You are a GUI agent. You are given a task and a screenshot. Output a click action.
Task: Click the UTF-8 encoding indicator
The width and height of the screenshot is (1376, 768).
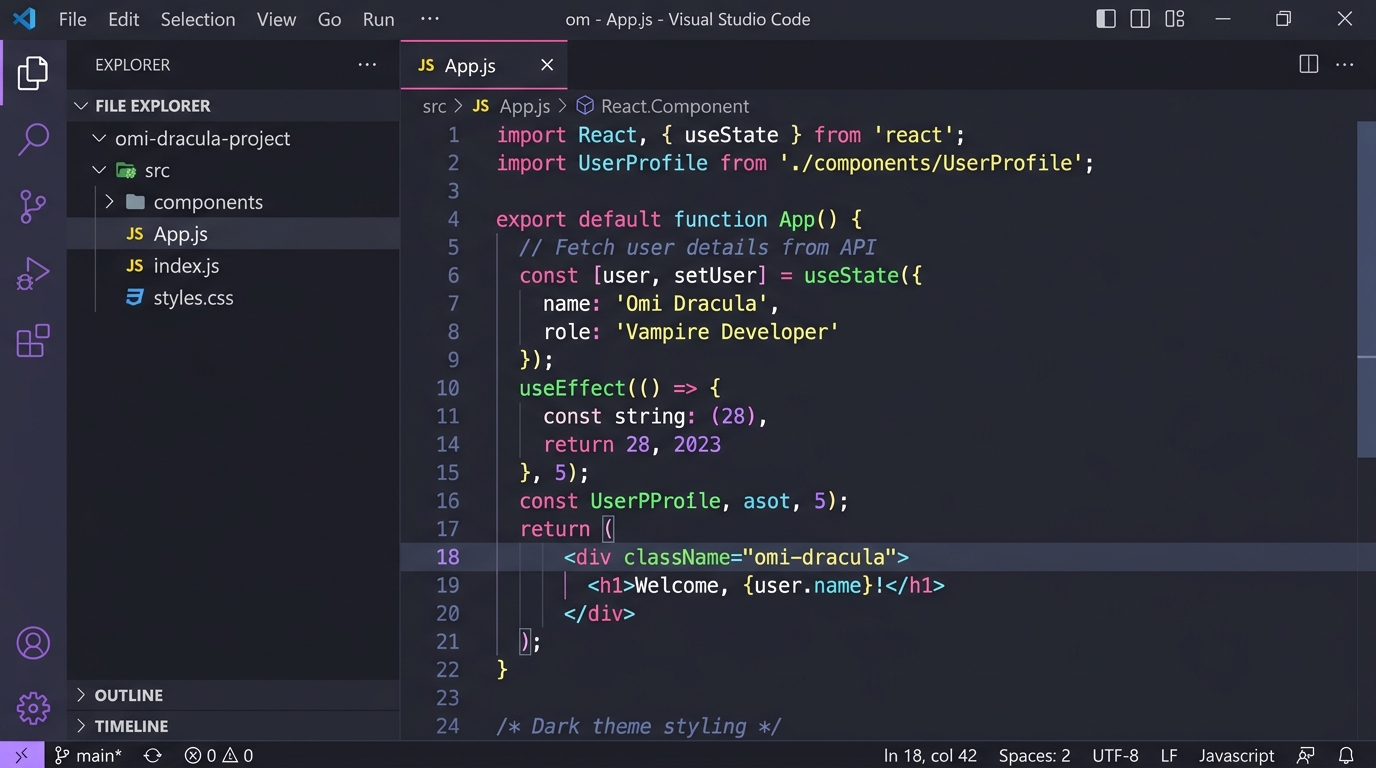pyautogui.click(x=1115, y=756)
